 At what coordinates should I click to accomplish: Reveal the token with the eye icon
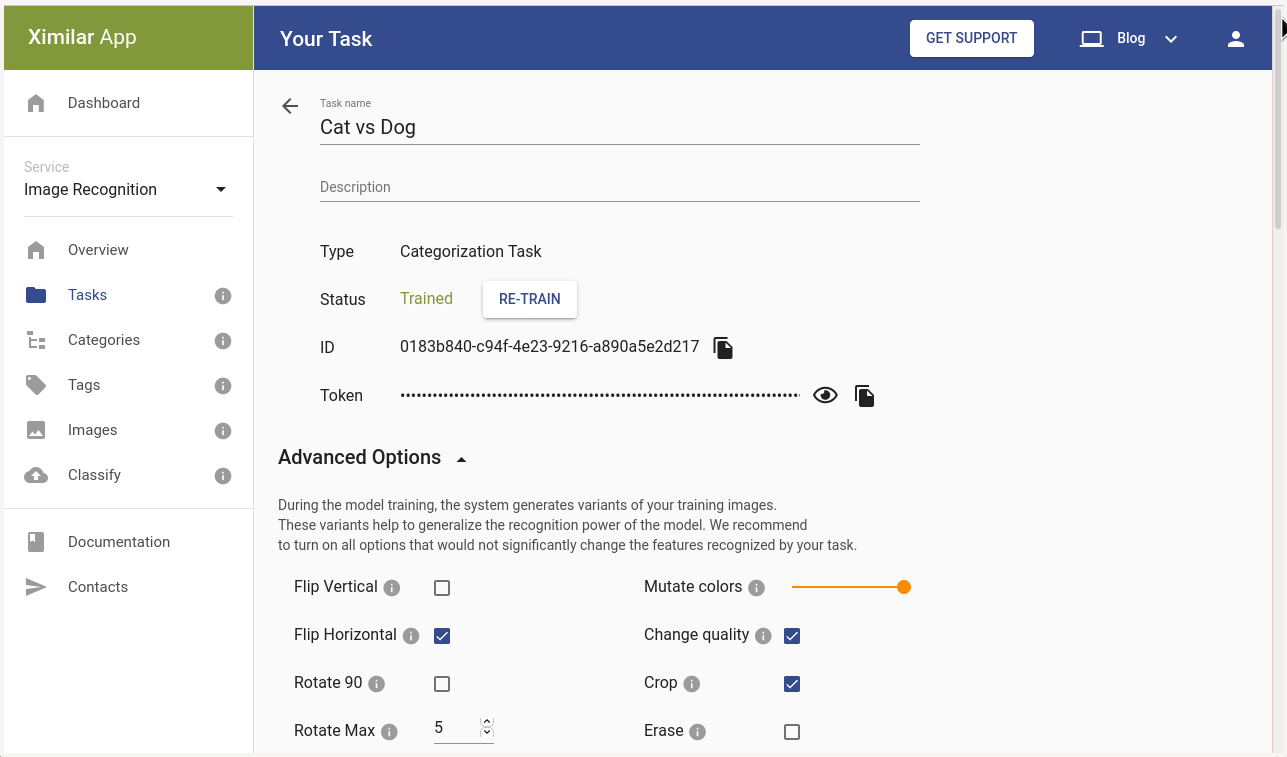pos(825,396)
